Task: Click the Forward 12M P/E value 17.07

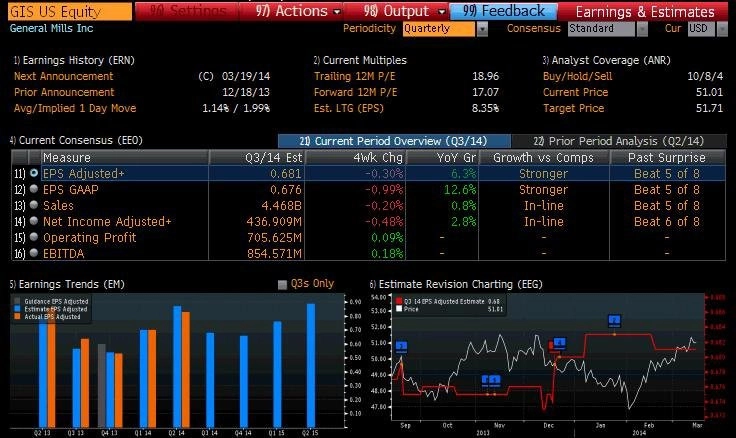Action: (x=485, y=92)
